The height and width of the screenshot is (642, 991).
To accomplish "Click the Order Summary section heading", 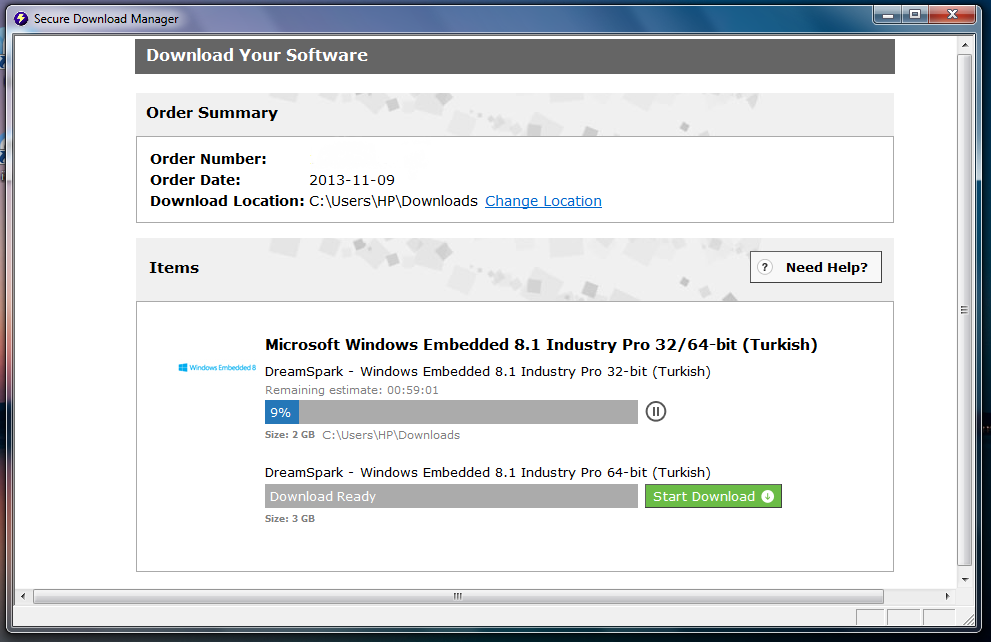I will click(x=212, y=112).
